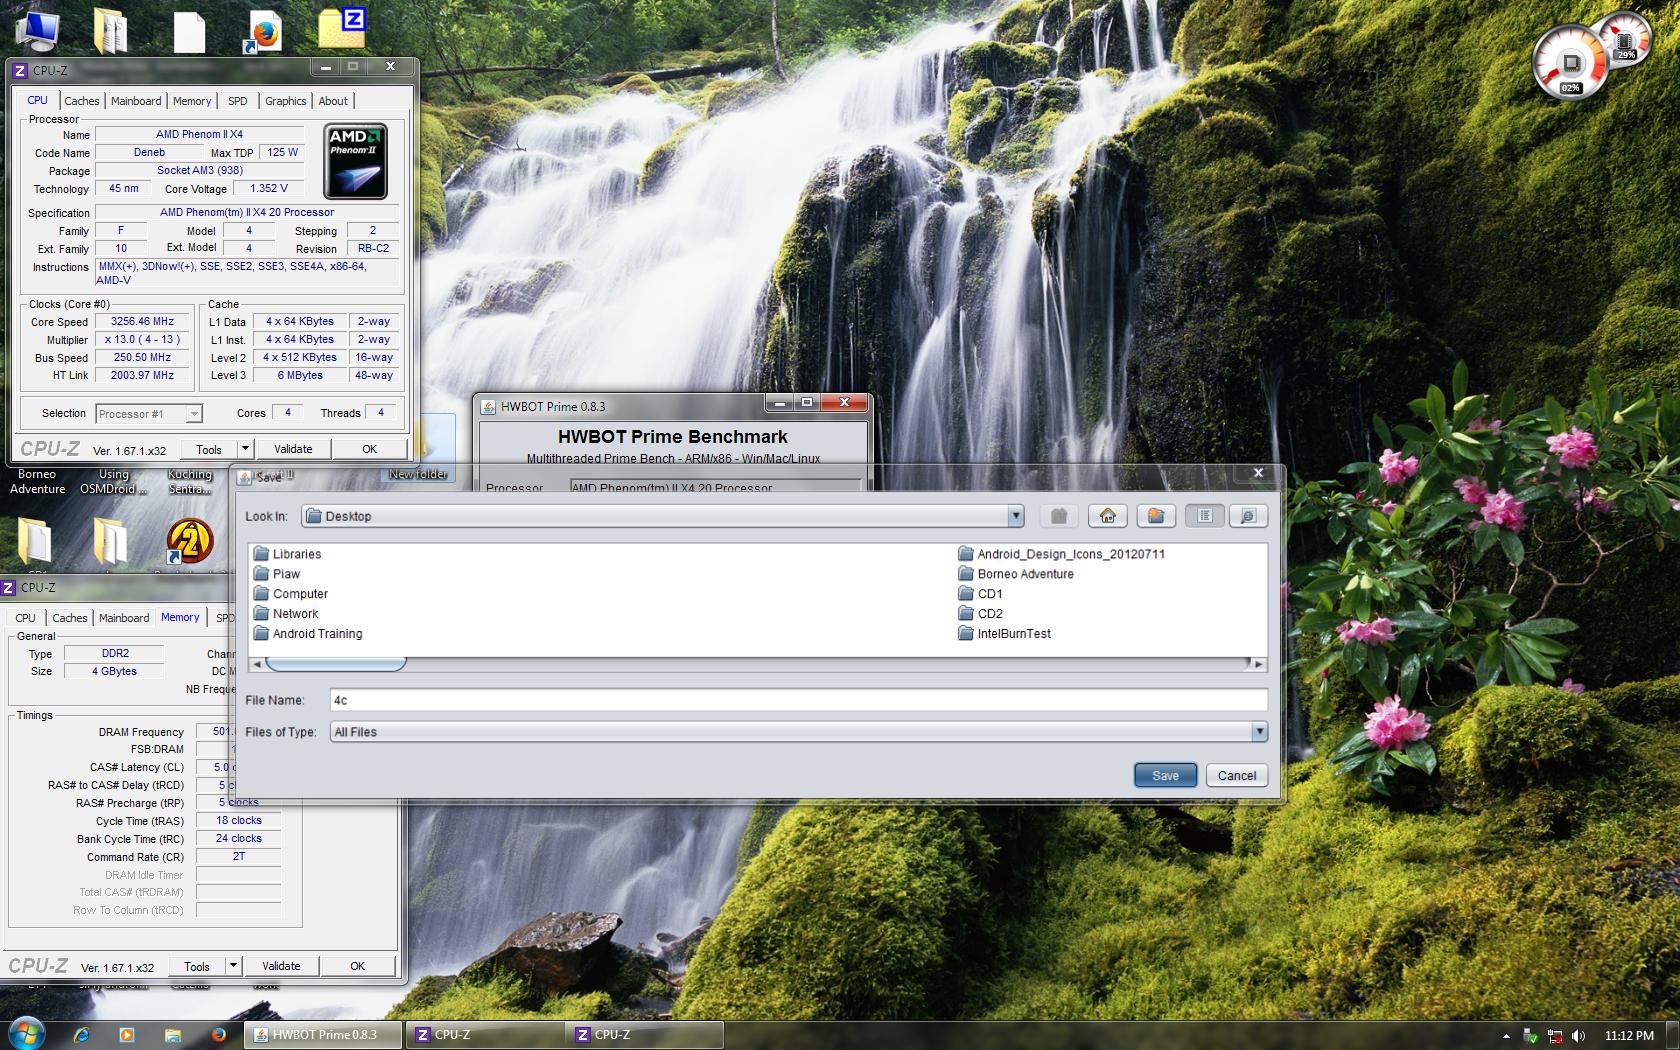Open the Look In Desktop dropdown

coord(1015,516)
